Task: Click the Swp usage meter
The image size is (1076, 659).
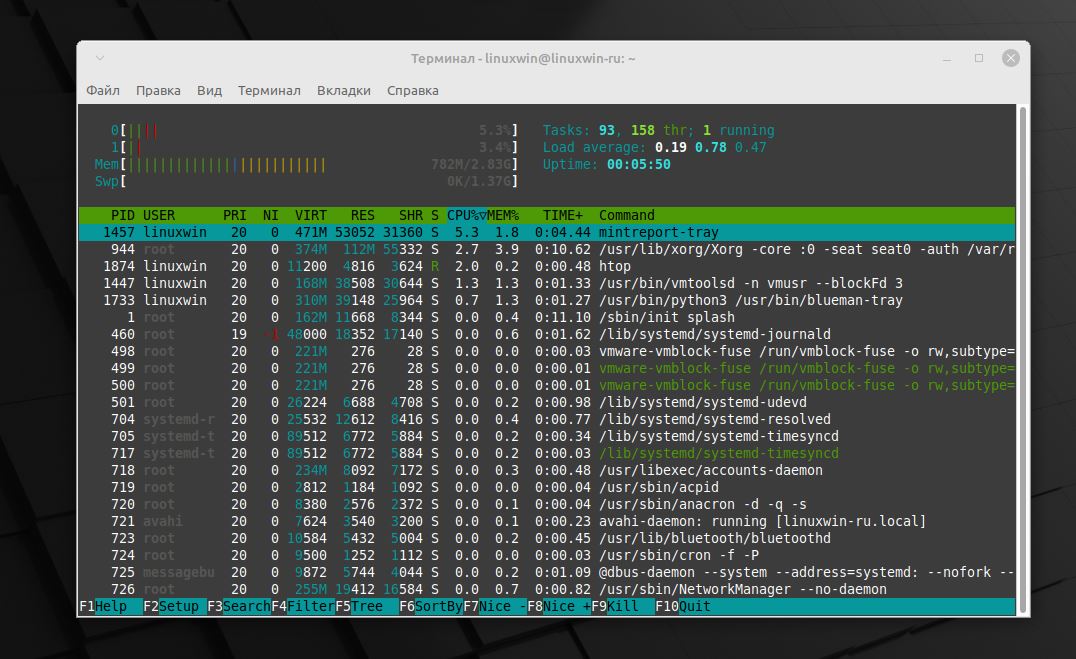Action: [x=306, y=182]
